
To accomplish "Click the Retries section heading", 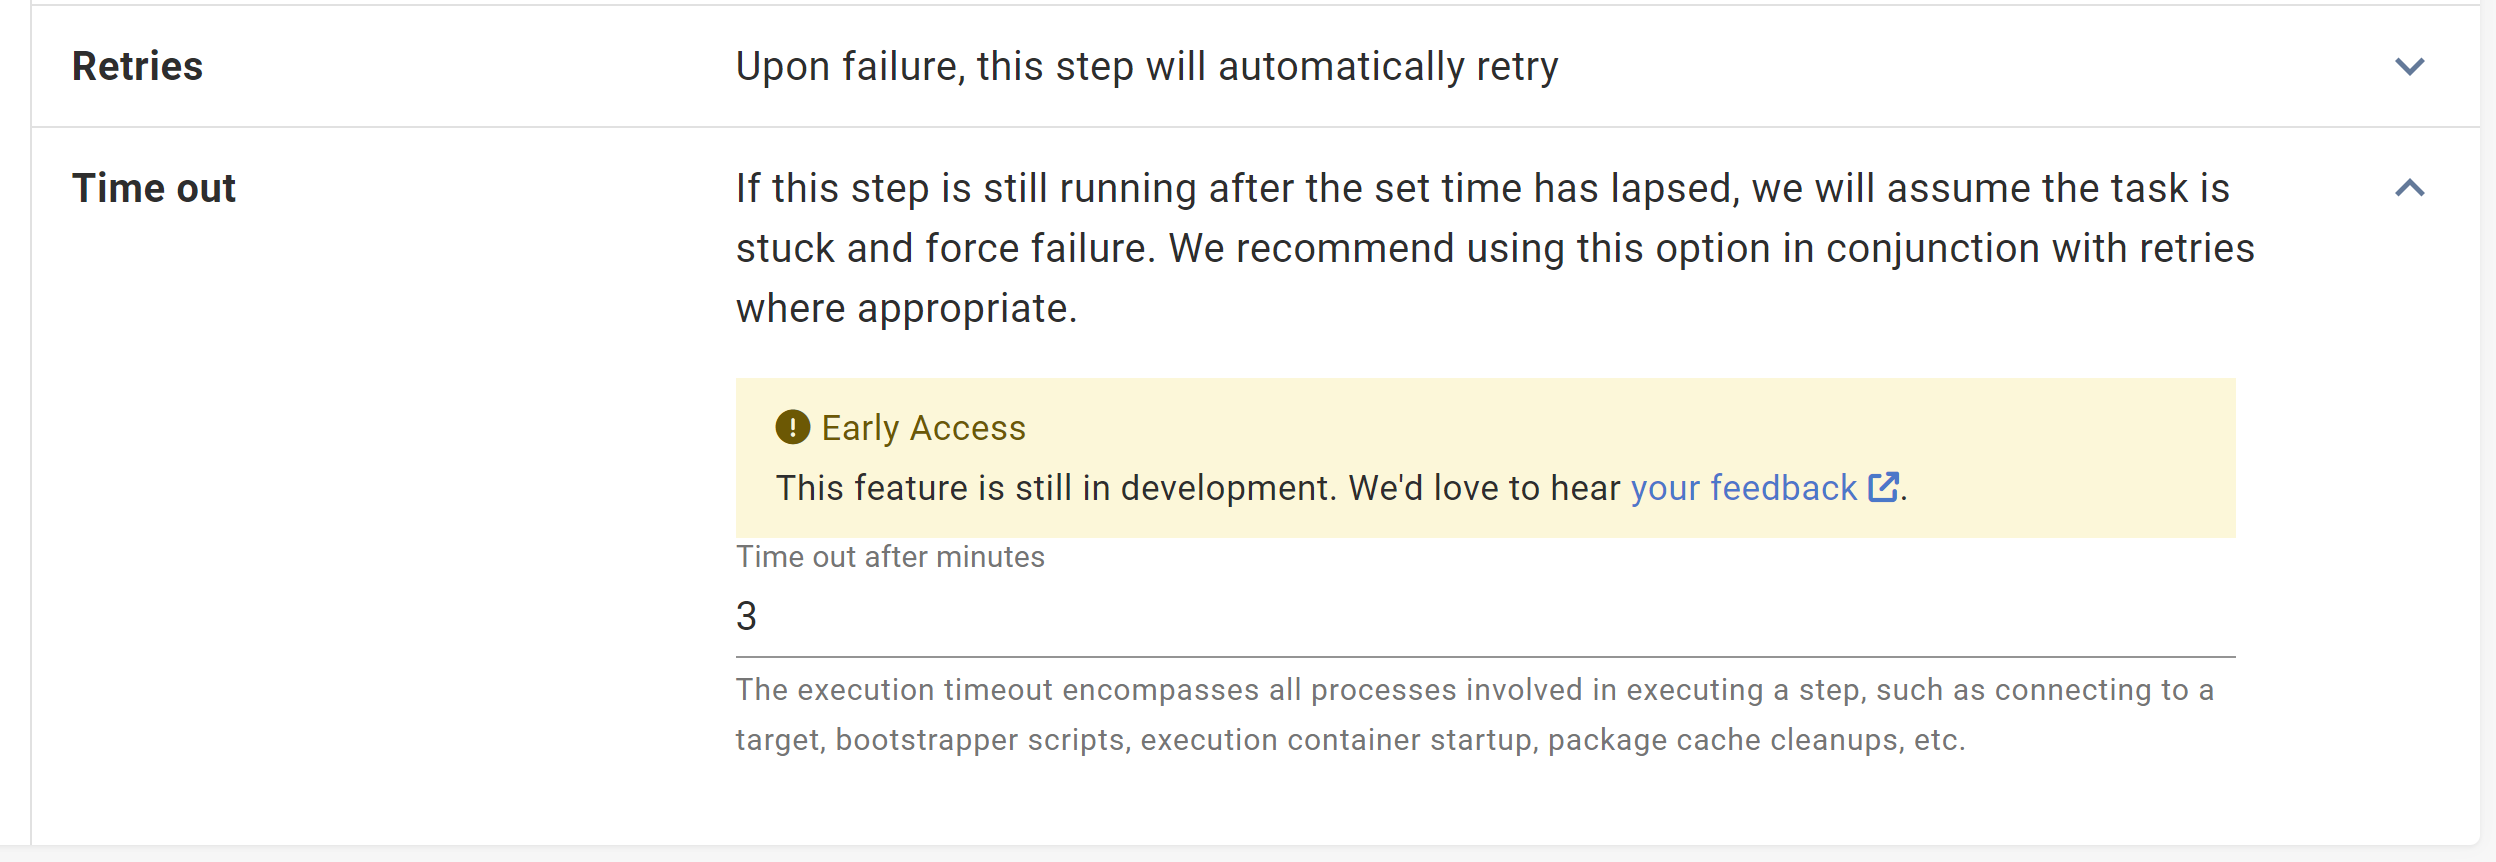I will pyautogui.click(x=138, y=67).
